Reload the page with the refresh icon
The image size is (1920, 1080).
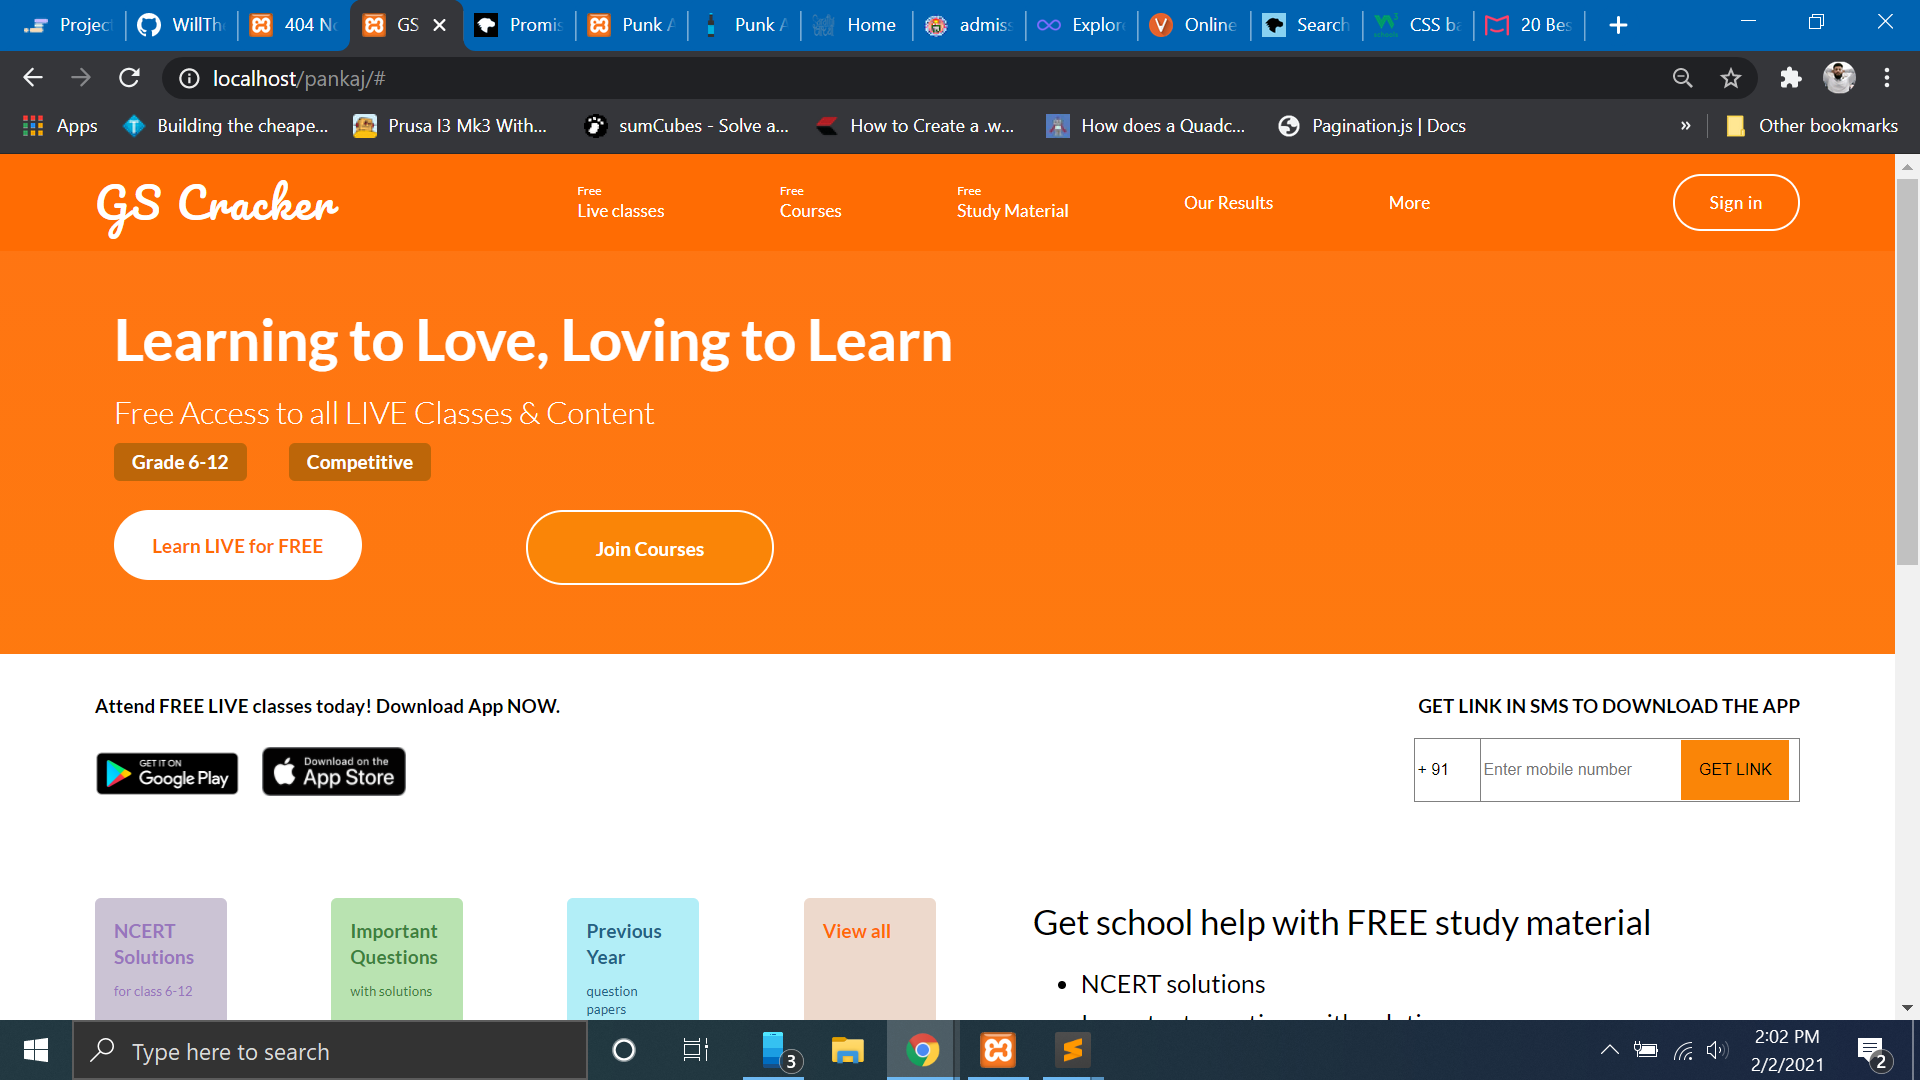[x=129, y=78]
